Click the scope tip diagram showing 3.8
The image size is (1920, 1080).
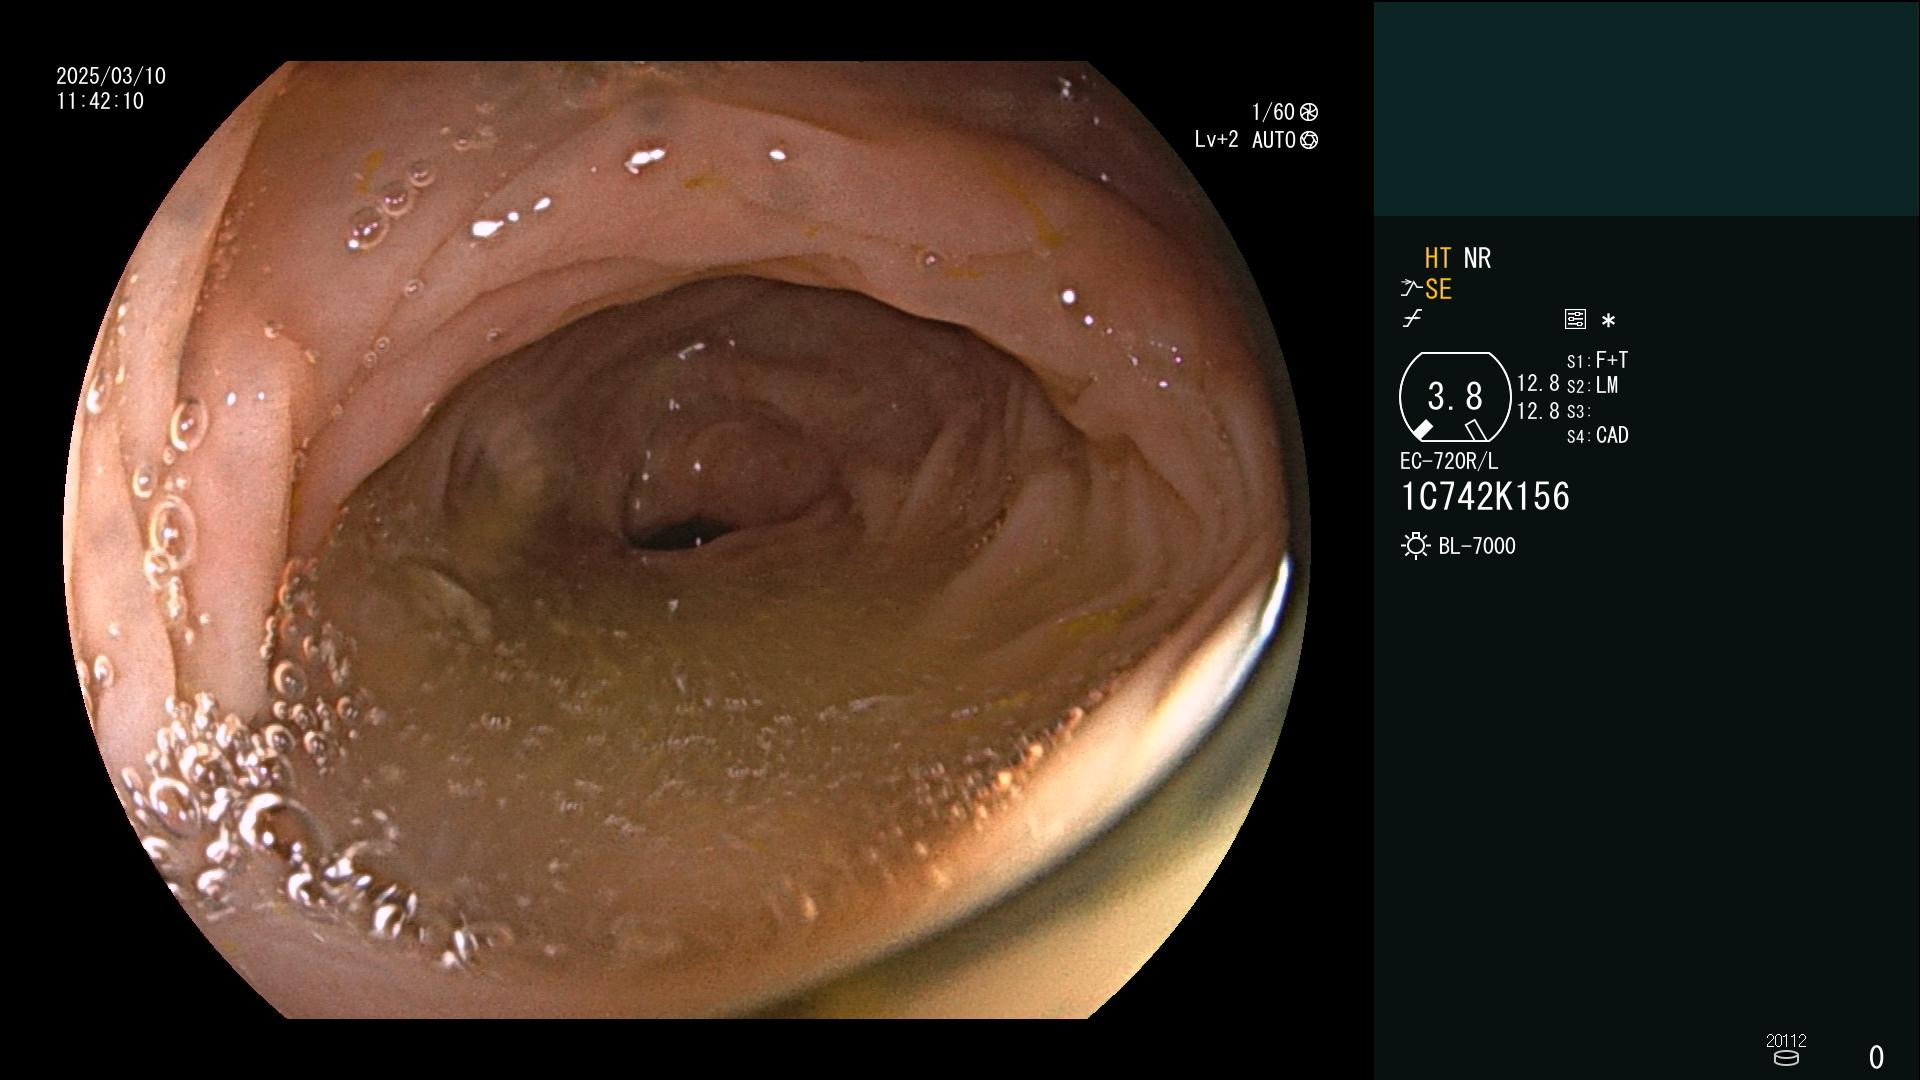[1454, 397]
